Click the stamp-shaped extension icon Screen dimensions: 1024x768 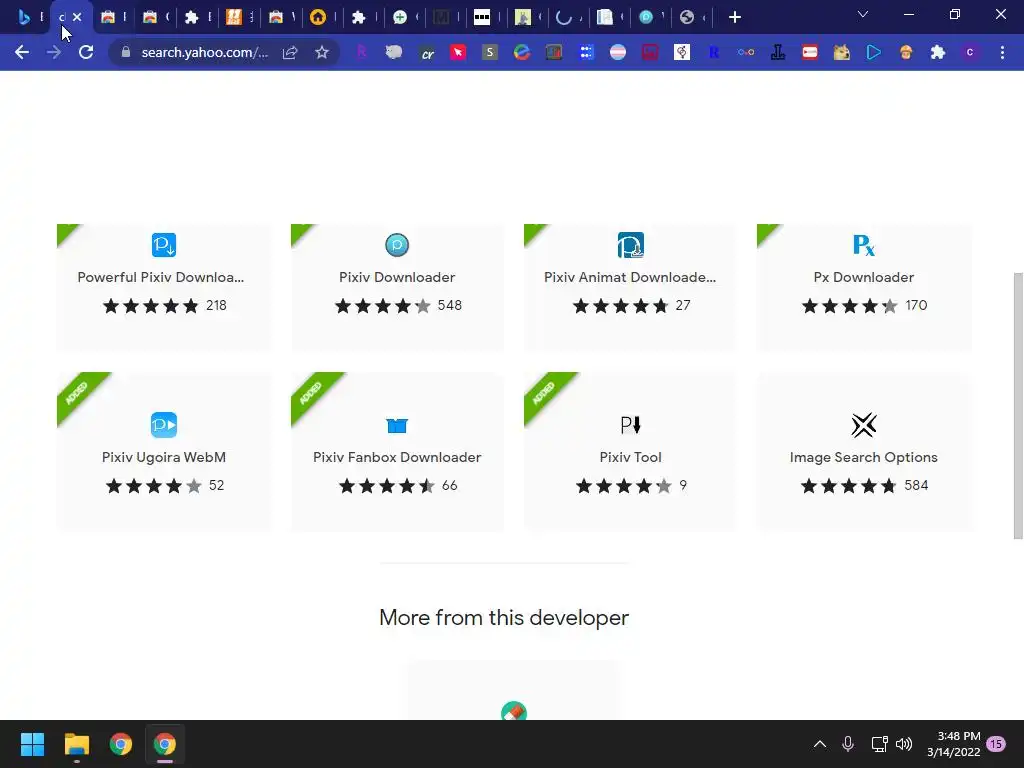778,52
